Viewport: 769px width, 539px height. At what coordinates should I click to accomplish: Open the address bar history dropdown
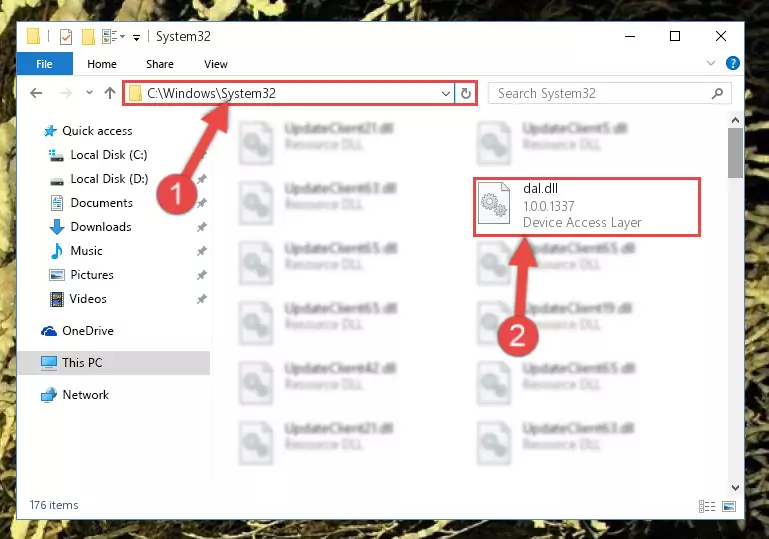click(446, 93)
